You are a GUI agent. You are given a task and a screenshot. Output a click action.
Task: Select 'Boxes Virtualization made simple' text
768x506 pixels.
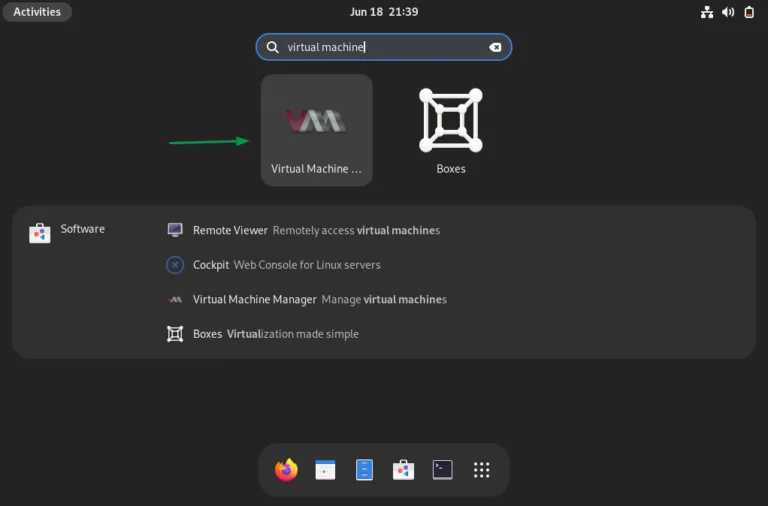point(276,334)
